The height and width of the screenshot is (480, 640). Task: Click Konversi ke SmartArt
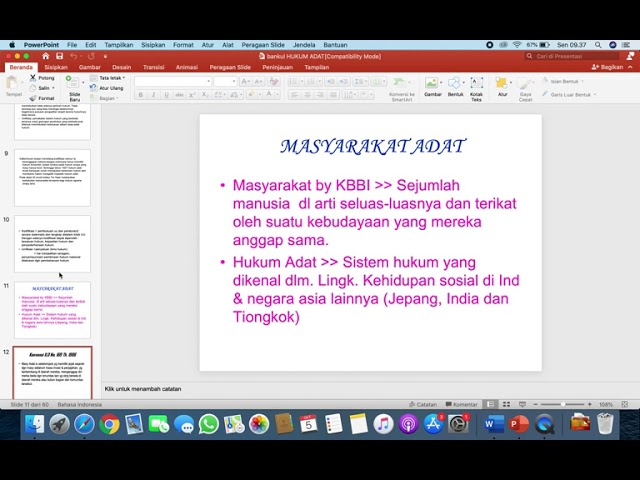(402, 89)
